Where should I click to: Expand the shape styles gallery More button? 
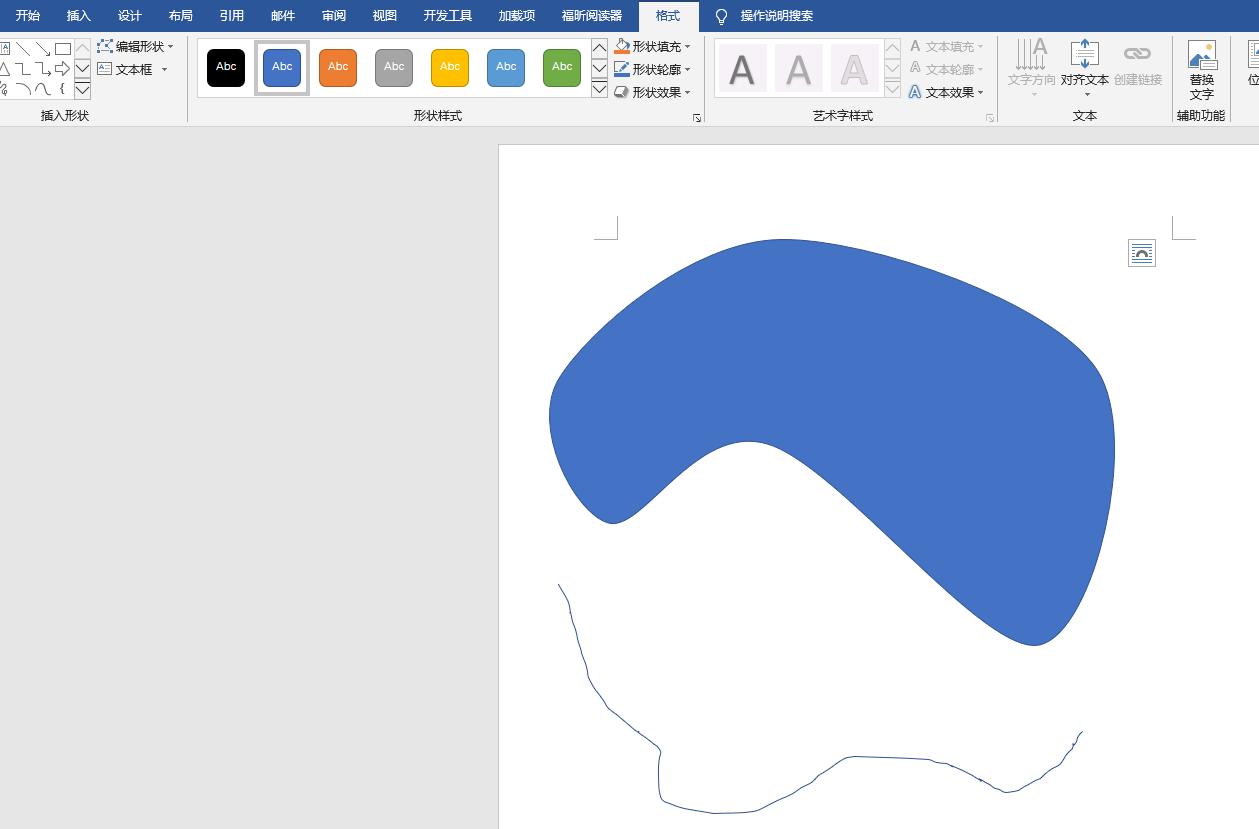(599, 90)
